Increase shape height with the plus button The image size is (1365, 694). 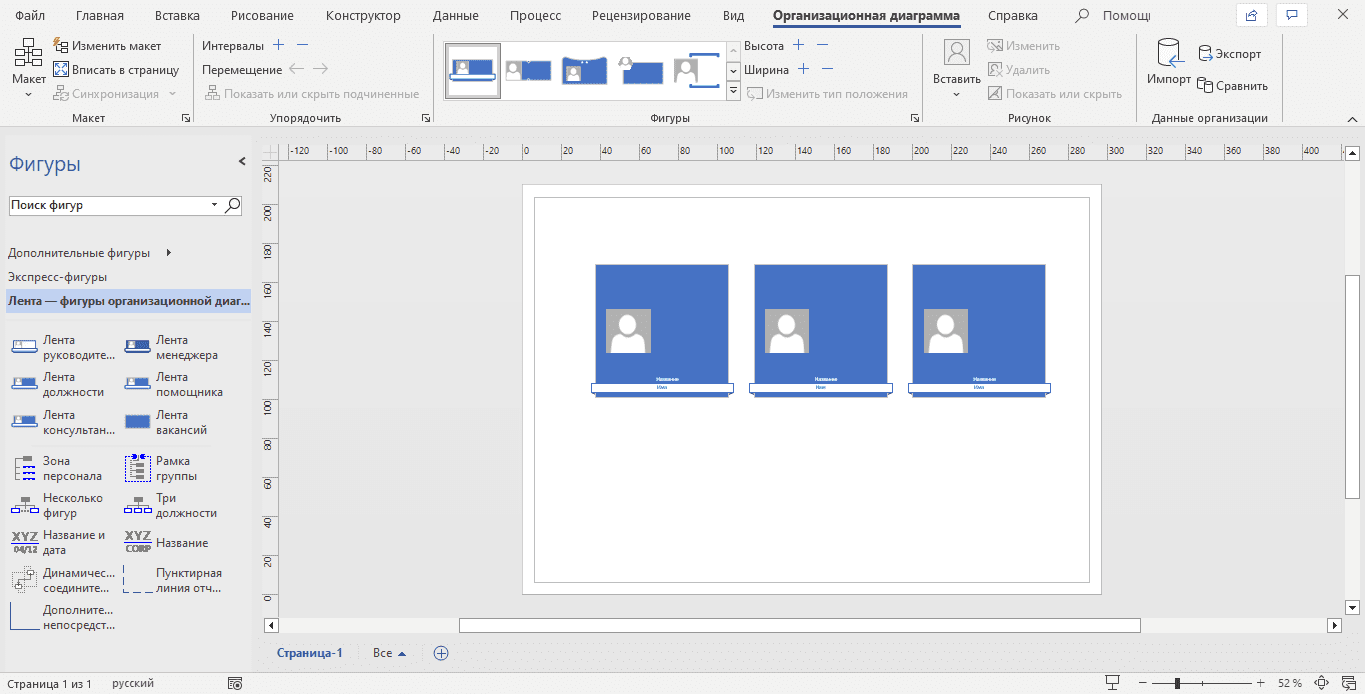798,46
